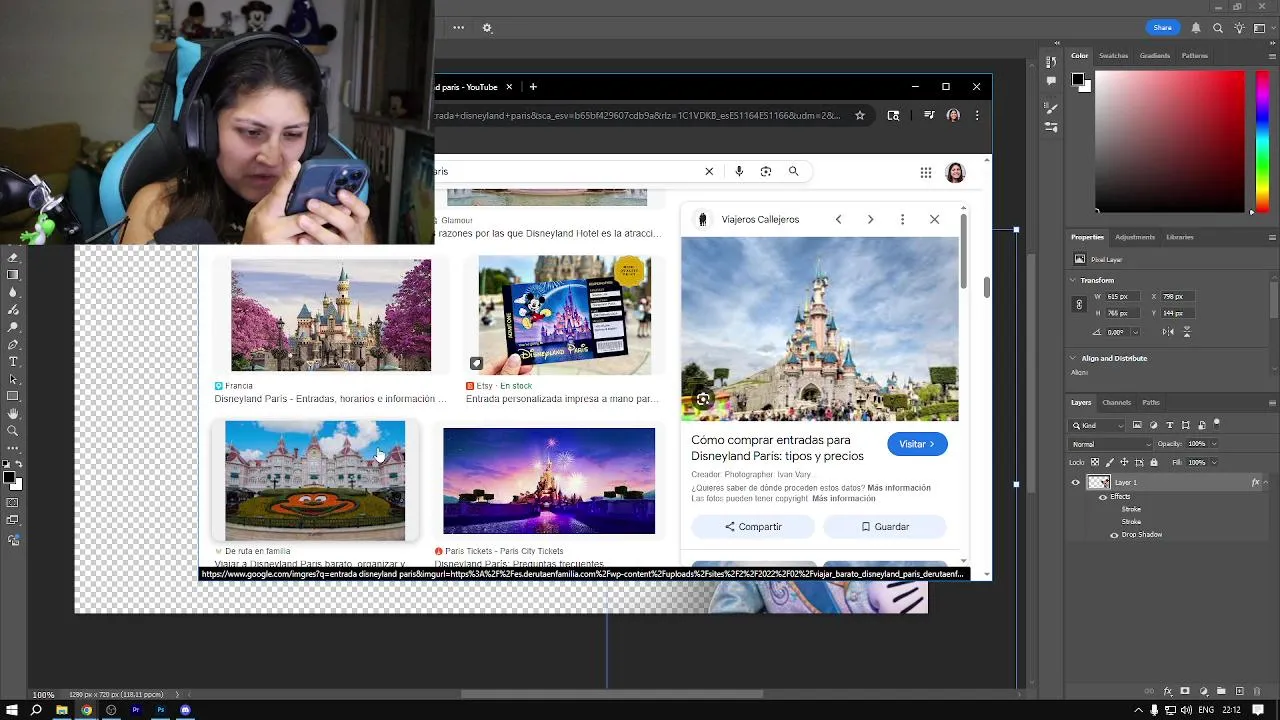The image size is (1280, 720).
Task: Open Photoshop options bar gear settings
Action: [487, 28]
